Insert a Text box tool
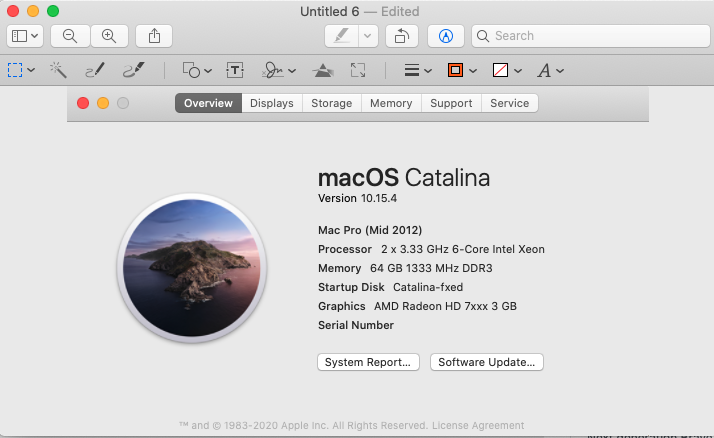 coord(235,70)
